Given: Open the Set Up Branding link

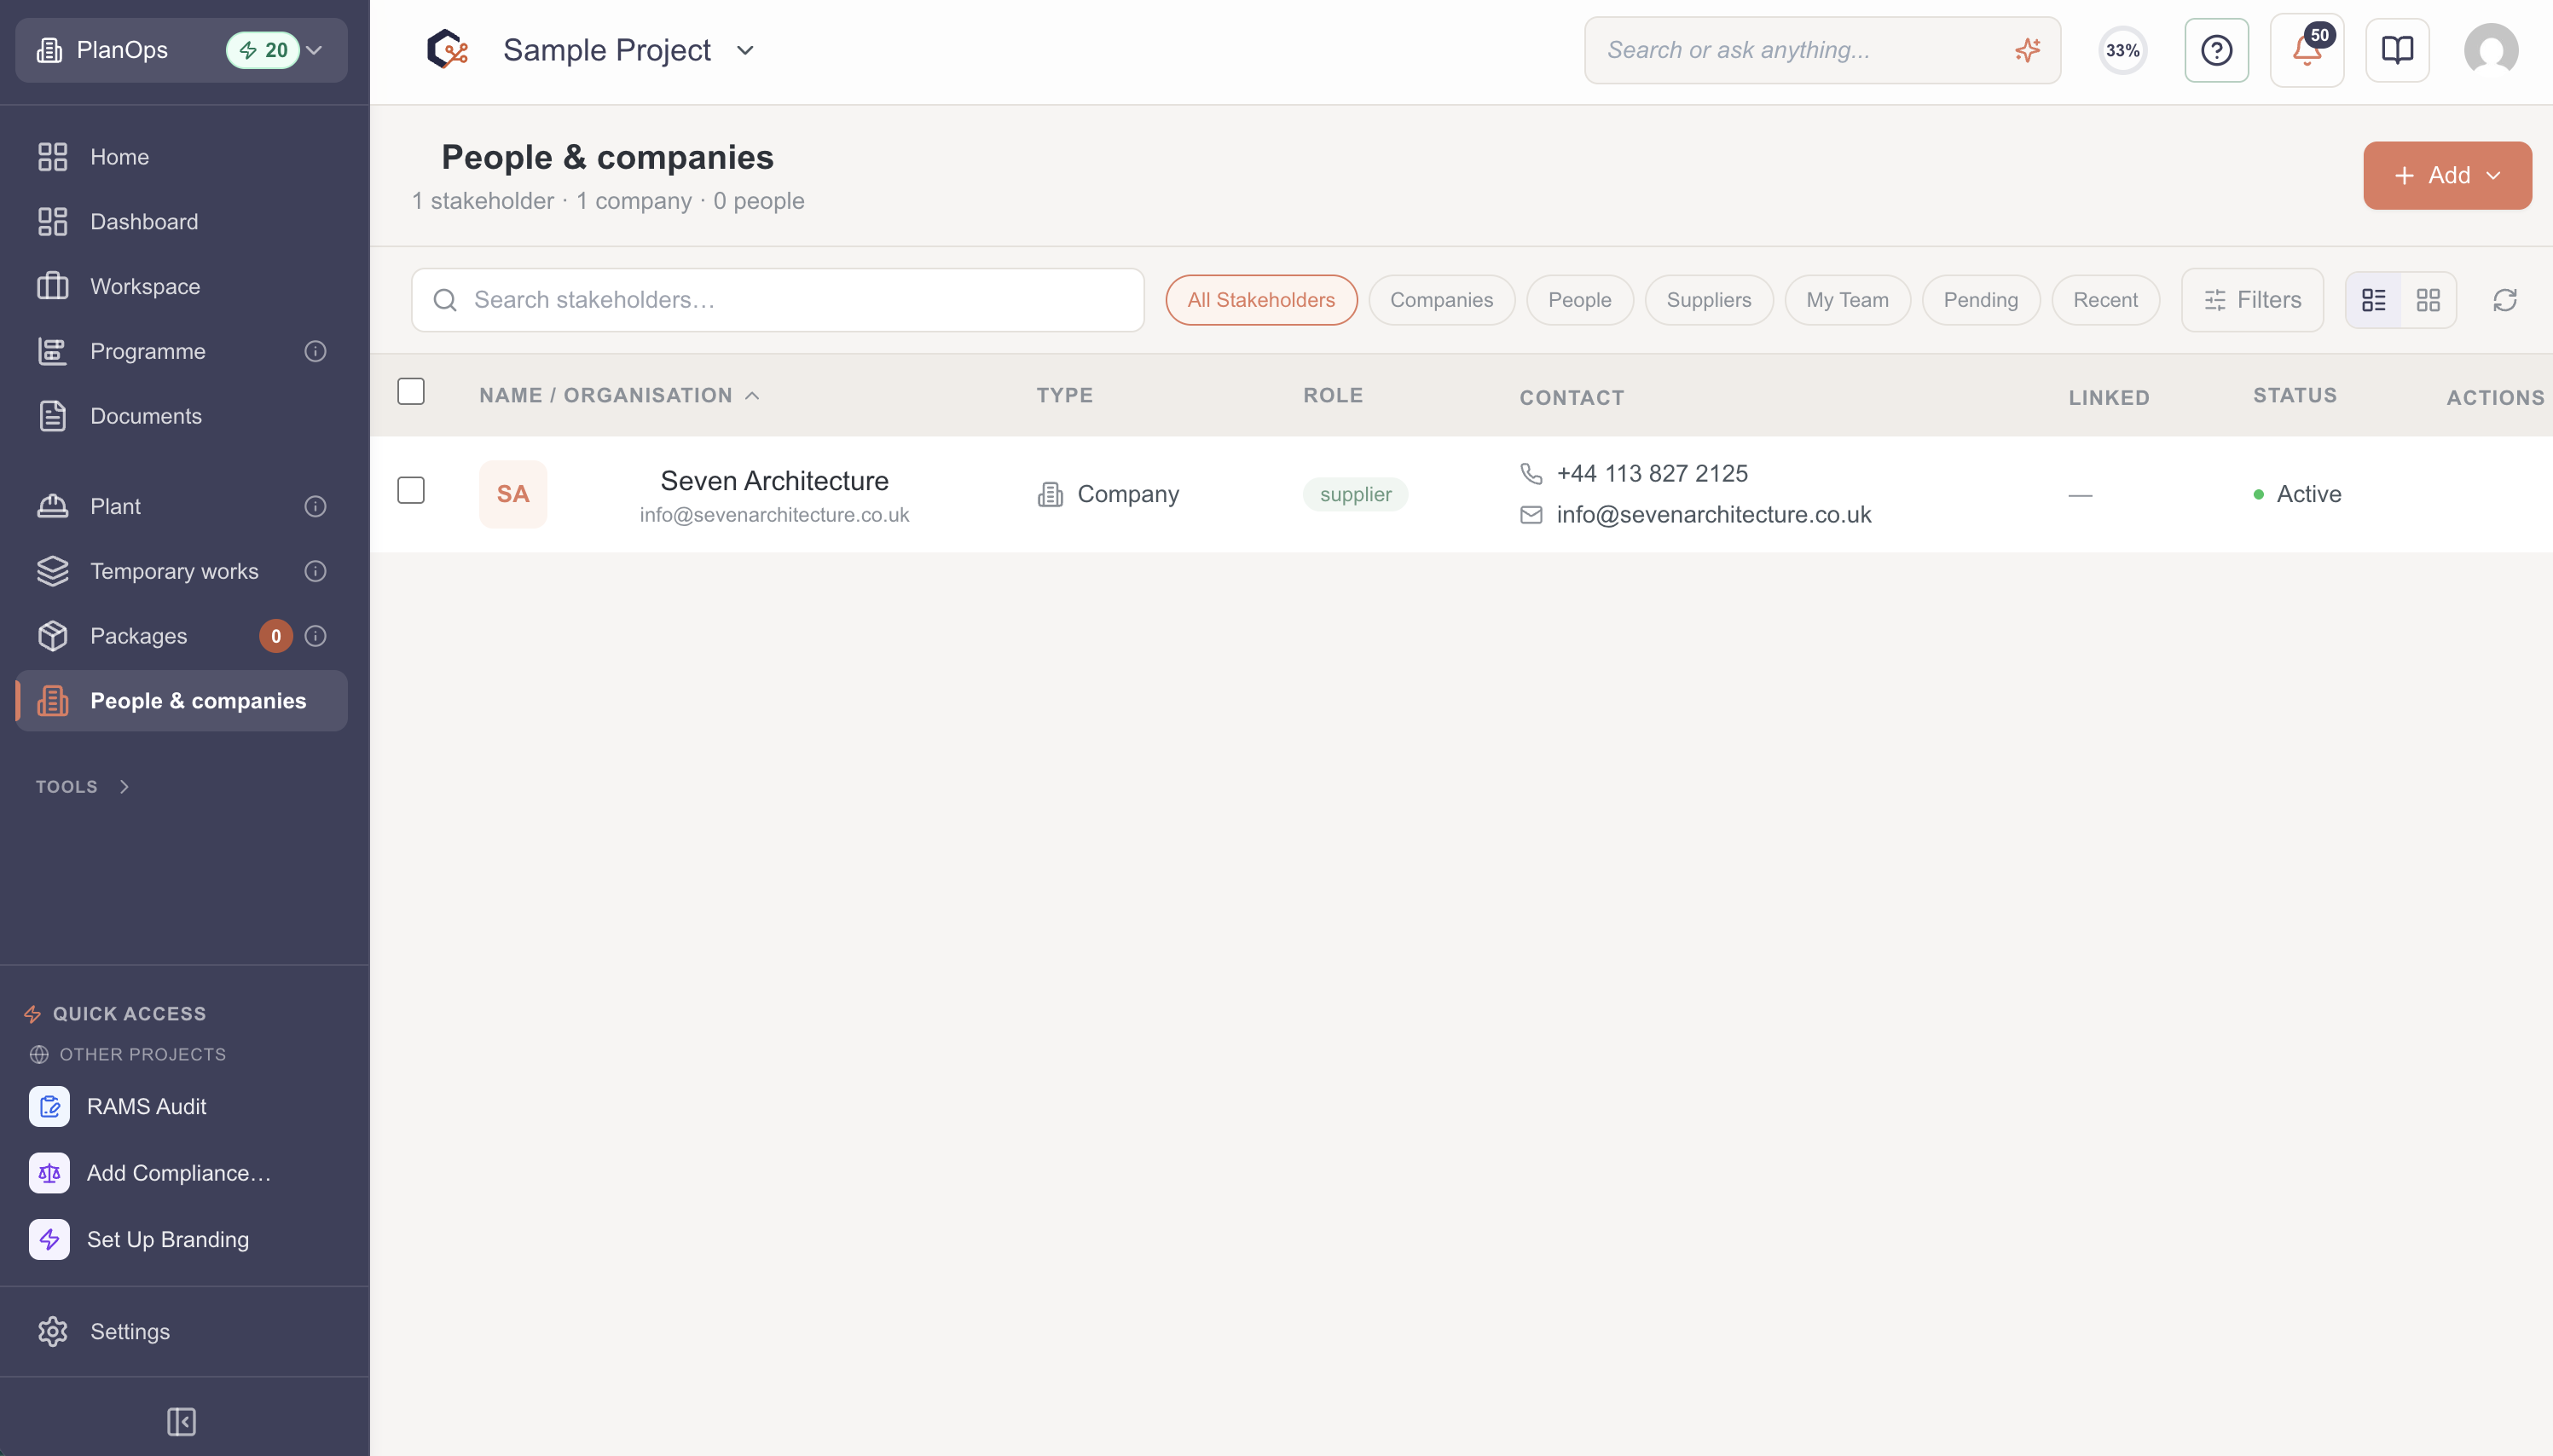Looking at the screenshot, I should [168, 1239].
